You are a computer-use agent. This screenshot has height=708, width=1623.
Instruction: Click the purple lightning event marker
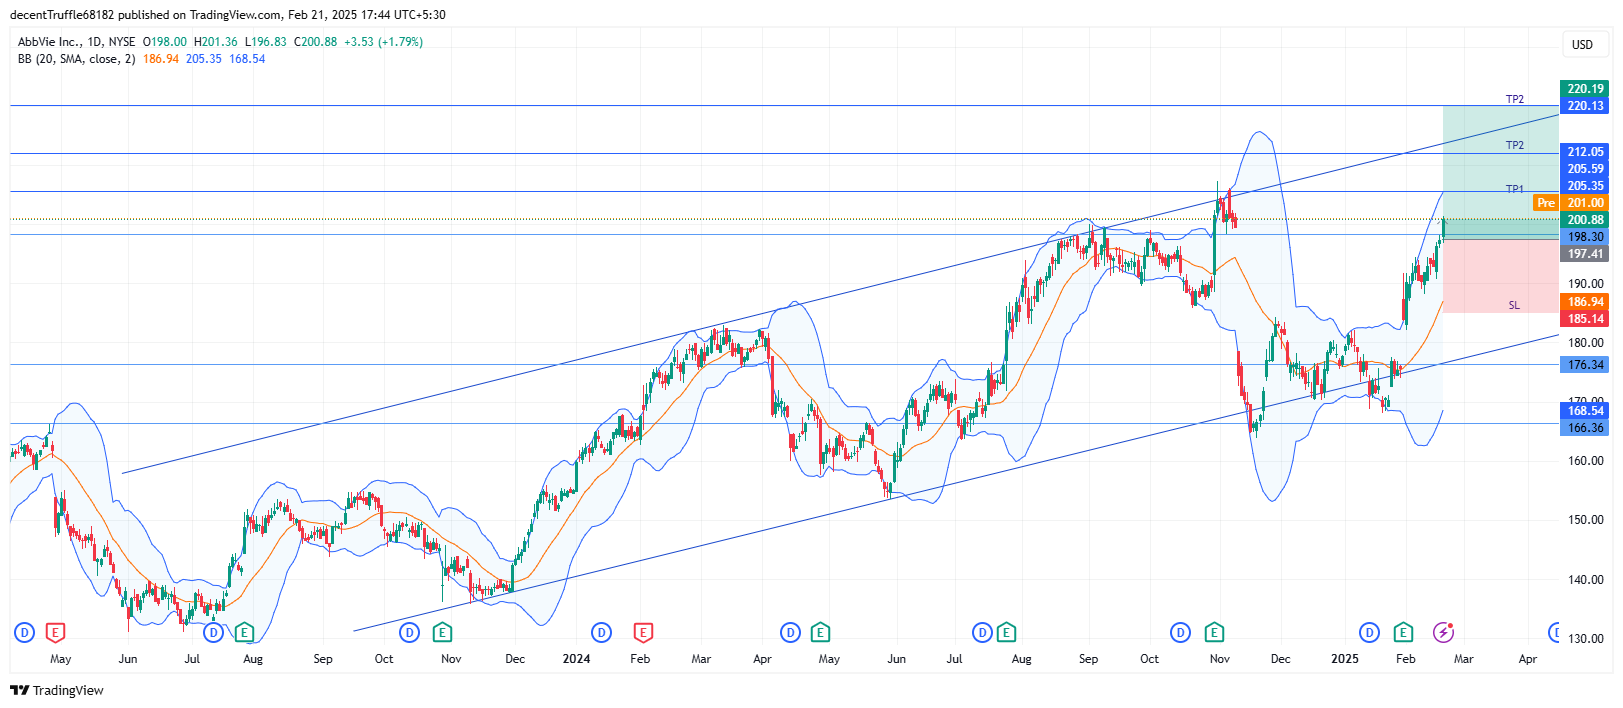tap(1443, 632)
